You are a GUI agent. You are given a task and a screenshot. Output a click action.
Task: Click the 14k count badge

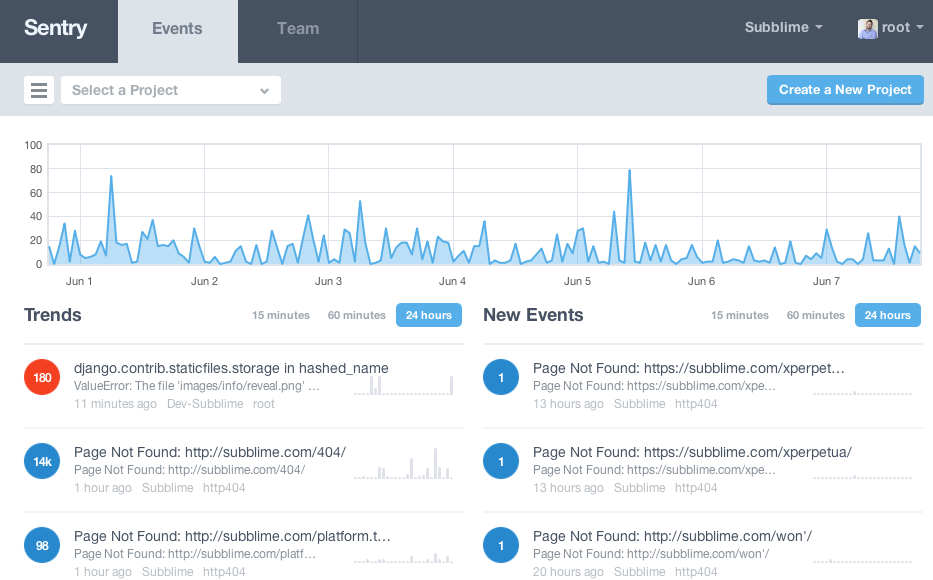42,461
